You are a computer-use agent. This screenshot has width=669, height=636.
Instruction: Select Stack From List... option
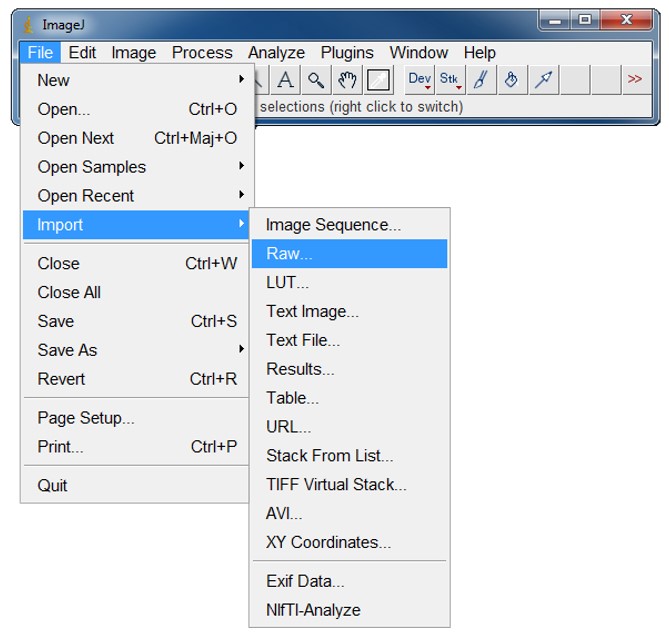tap(349, 456)
